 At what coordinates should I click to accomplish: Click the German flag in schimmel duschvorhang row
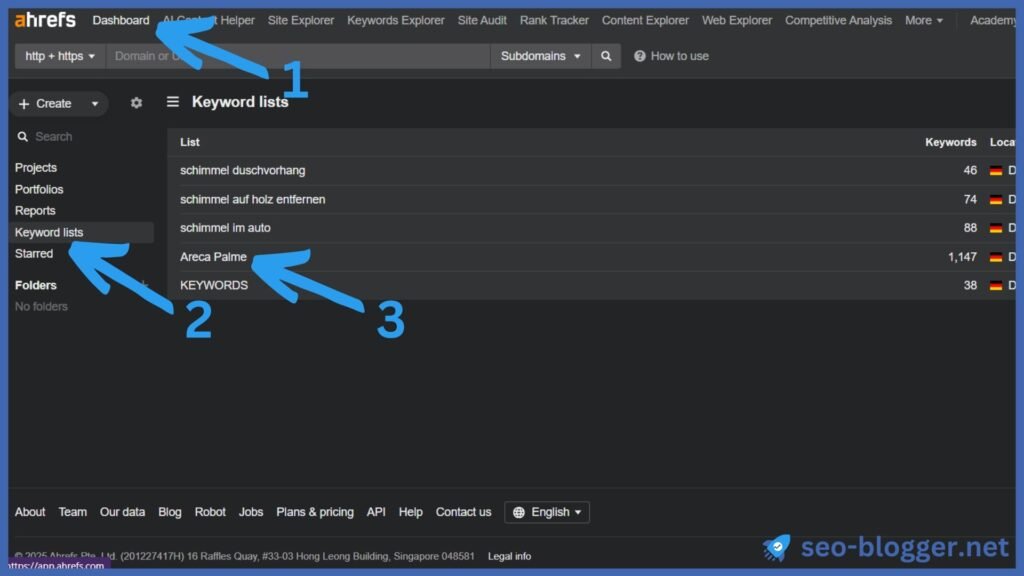(995, 170)
